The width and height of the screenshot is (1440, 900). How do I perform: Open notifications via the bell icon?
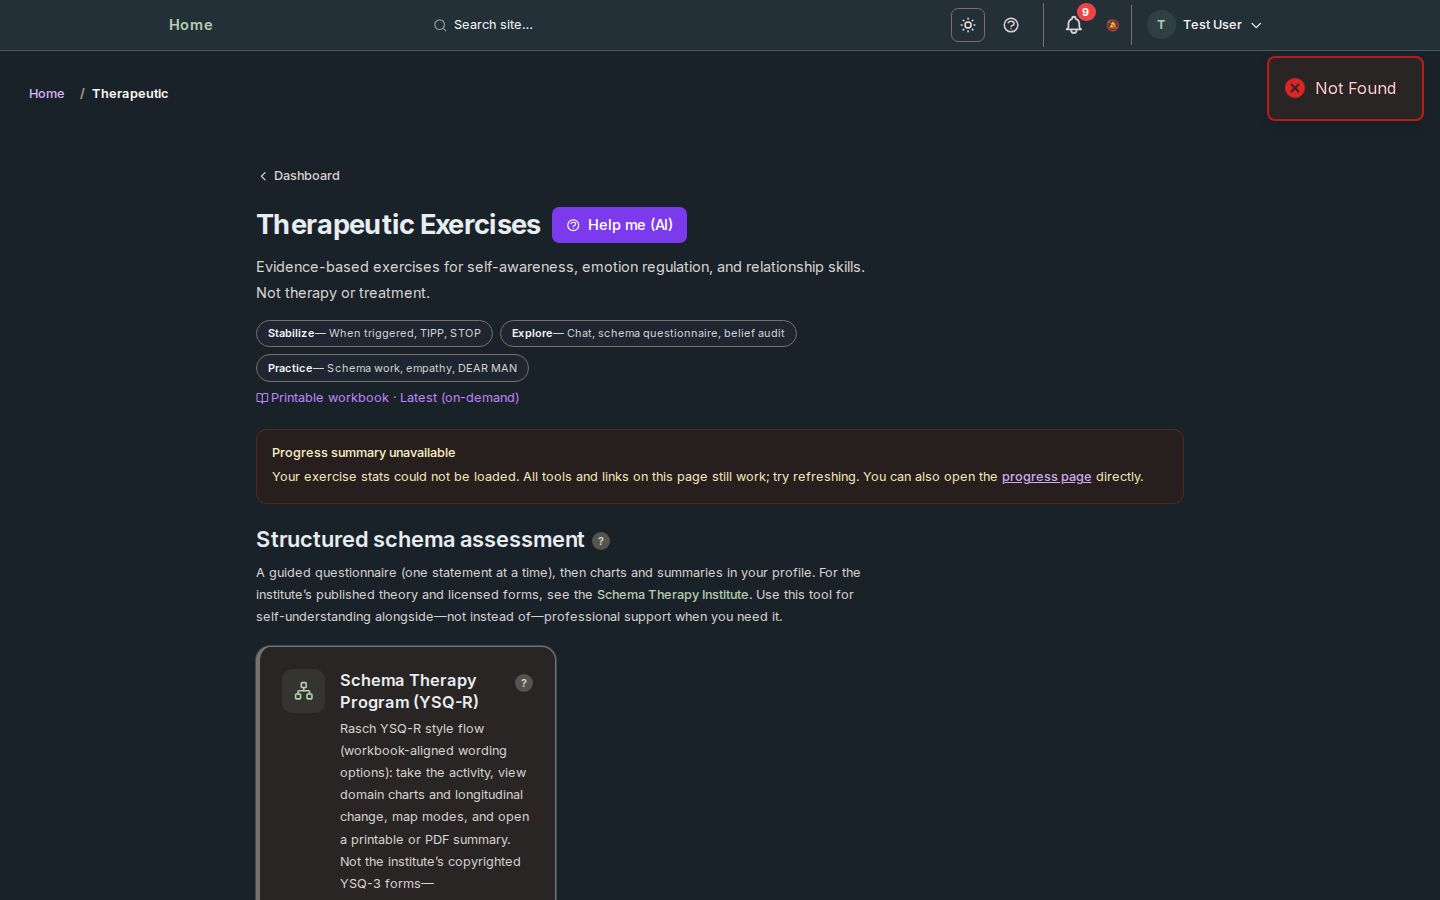click(1073, 25)
